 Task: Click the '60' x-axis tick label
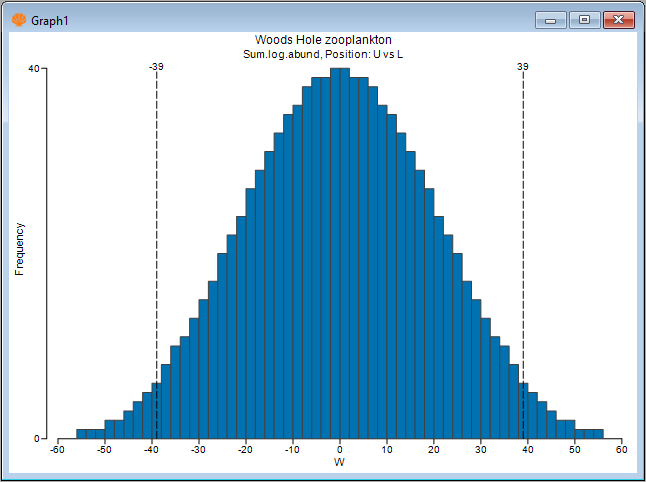coord(621,450)
